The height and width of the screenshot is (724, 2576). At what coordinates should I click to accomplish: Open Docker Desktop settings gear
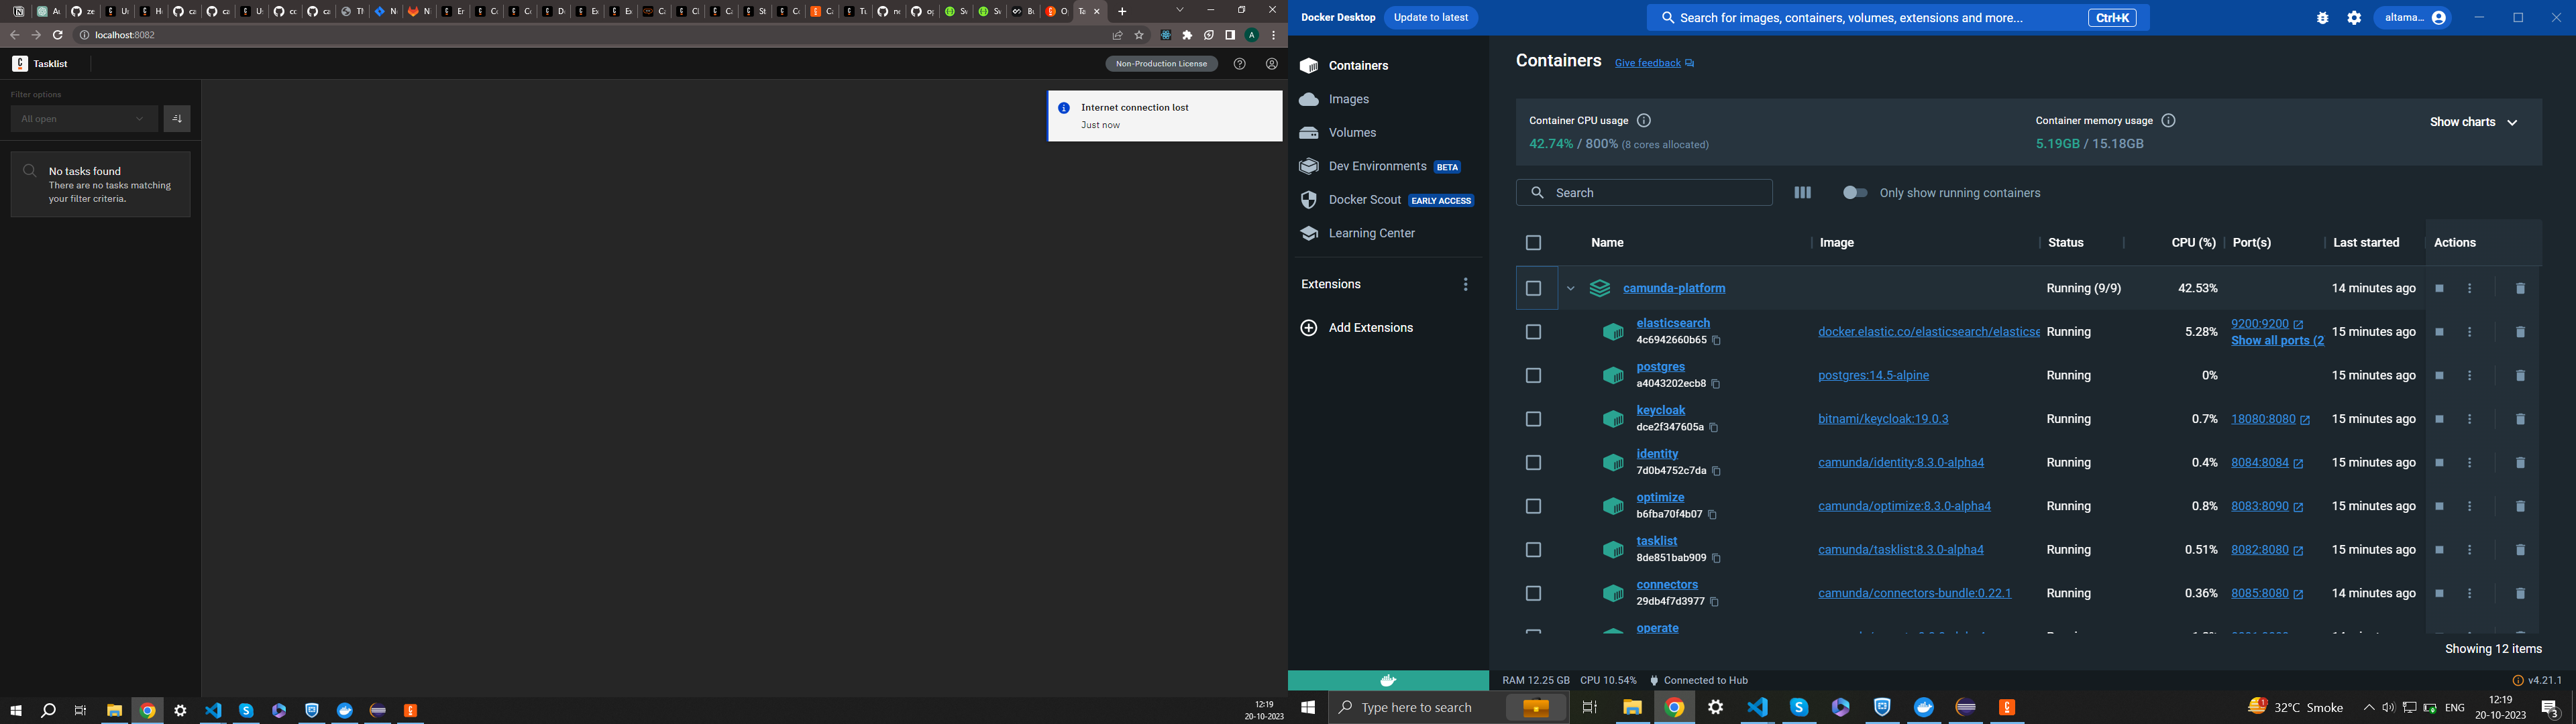click(x=2354, y=18)
